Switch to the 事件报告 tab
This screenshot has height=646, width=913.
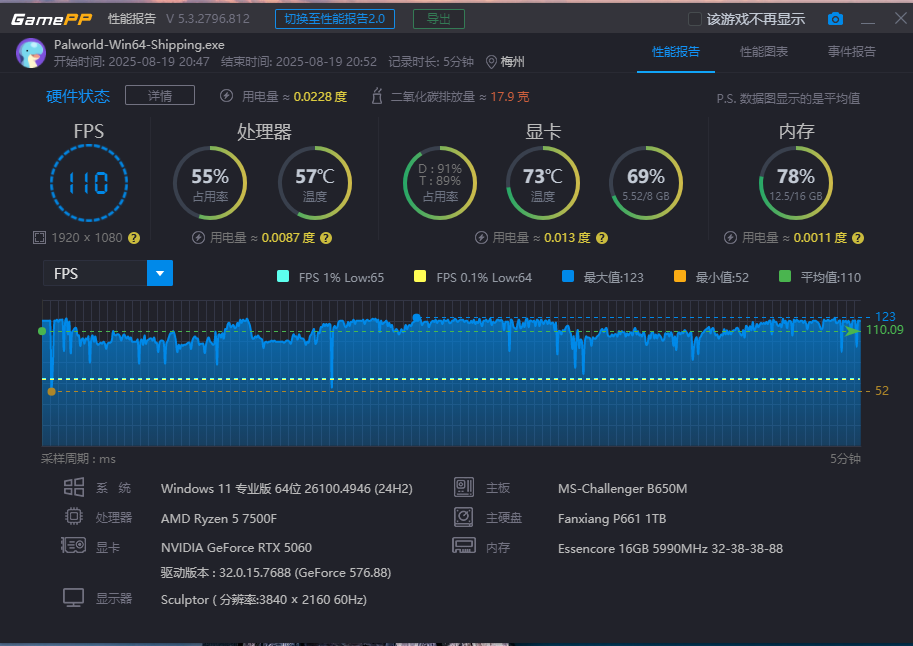852,52
